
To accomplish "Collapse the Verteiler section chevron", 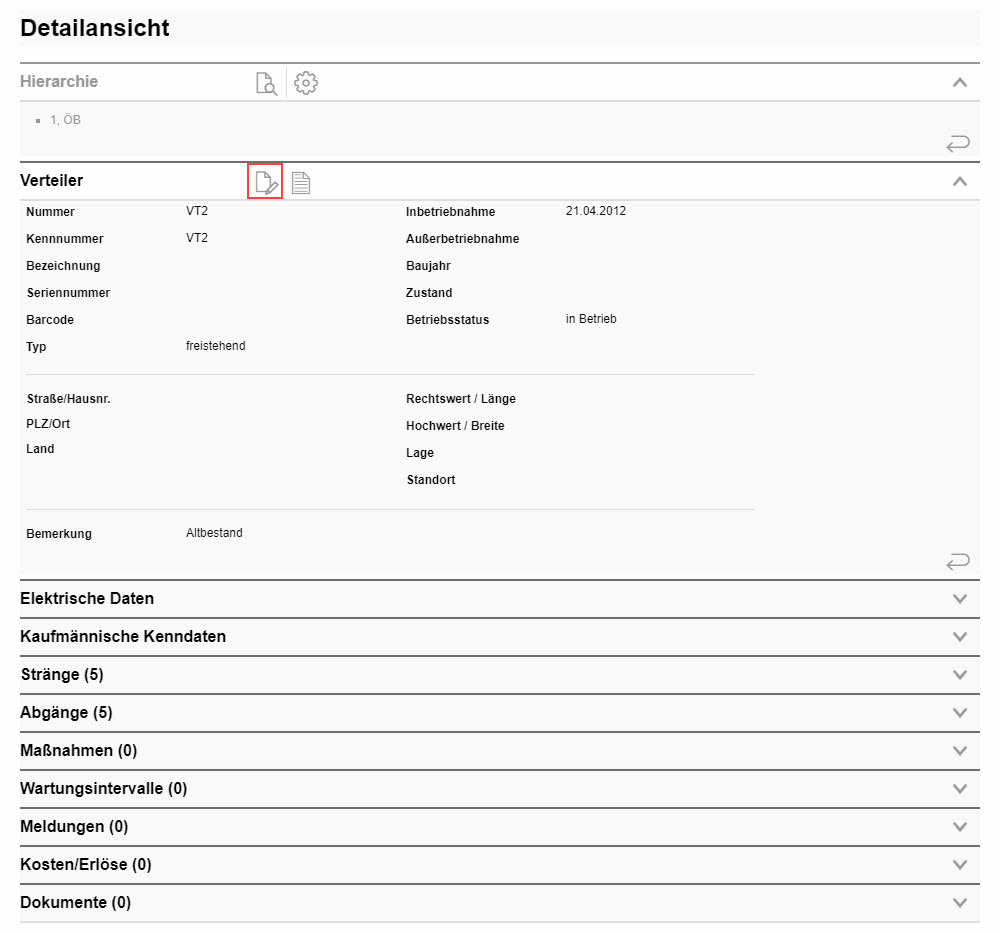I will (x=960, y=181).
